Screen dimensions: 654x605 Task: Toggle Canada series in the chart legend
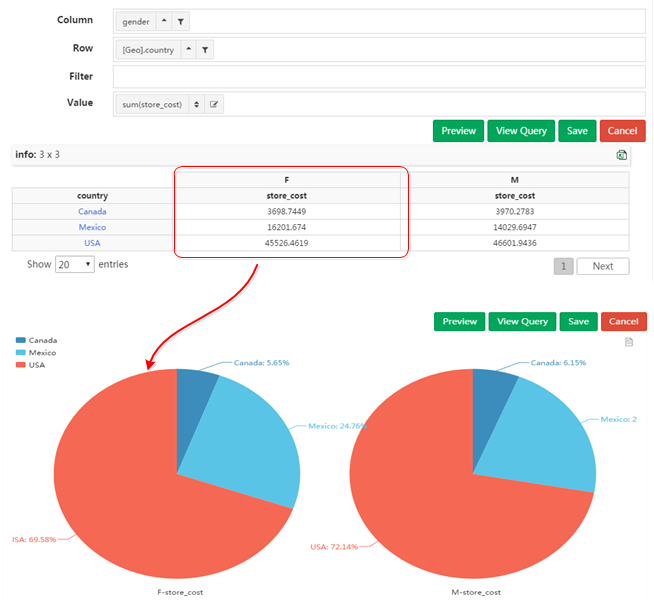tap(35, 340)
